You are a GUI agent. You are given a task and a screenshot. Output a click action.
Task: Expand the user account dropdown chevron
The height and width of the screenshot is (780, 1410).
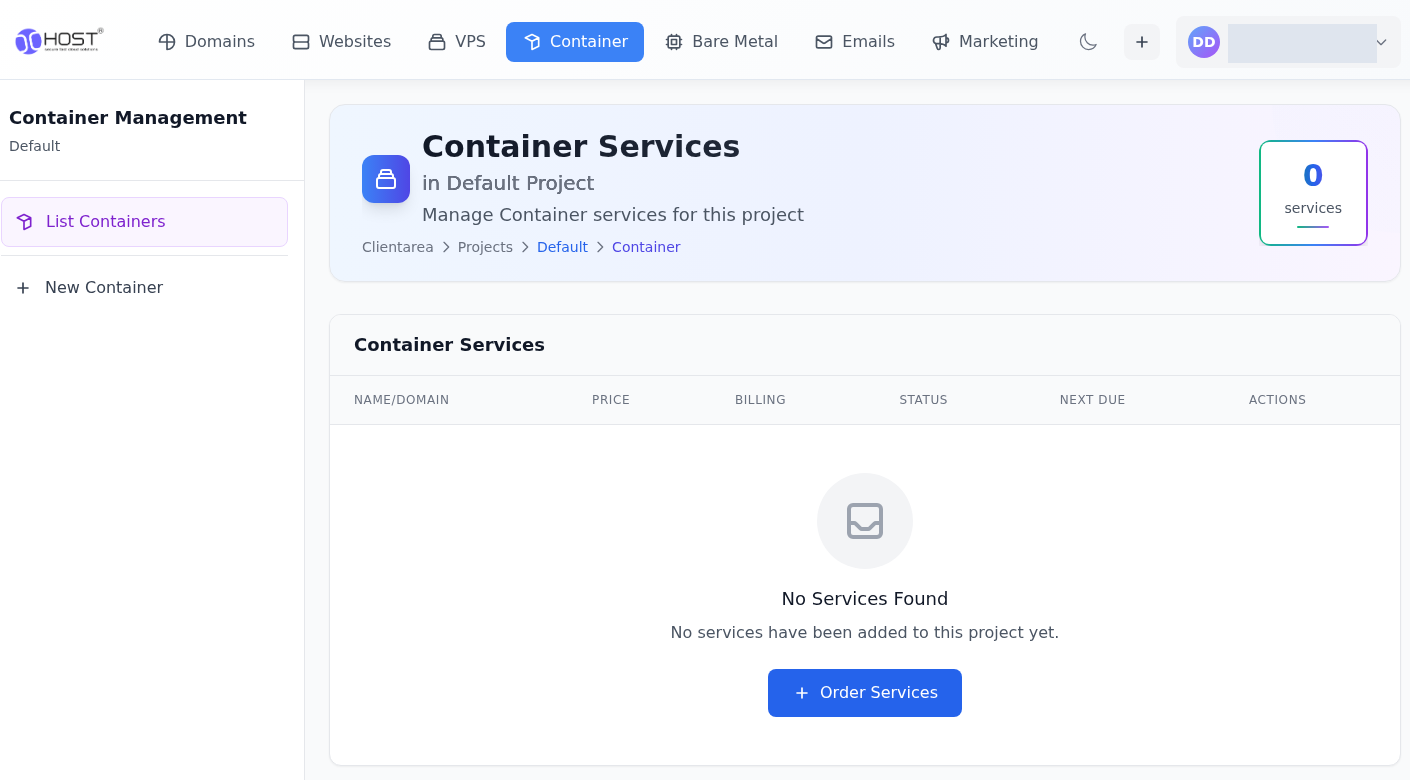[1381, 42]
